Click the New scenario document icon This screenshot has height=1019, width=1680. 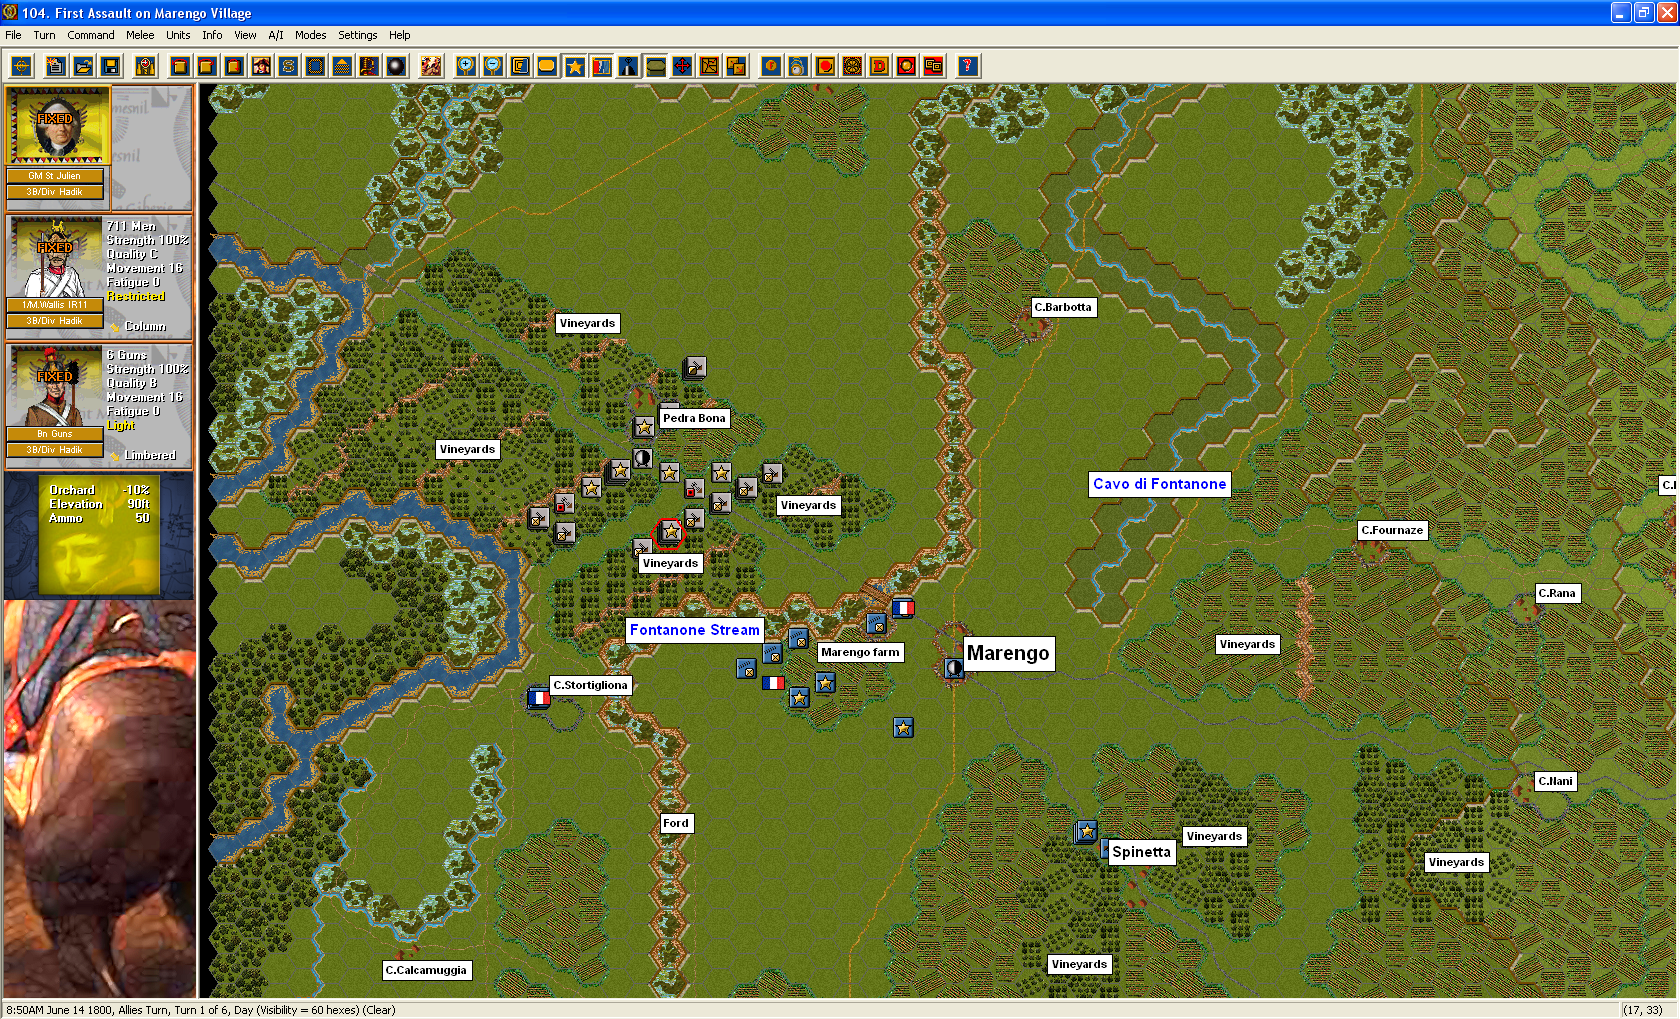[56, 66]
